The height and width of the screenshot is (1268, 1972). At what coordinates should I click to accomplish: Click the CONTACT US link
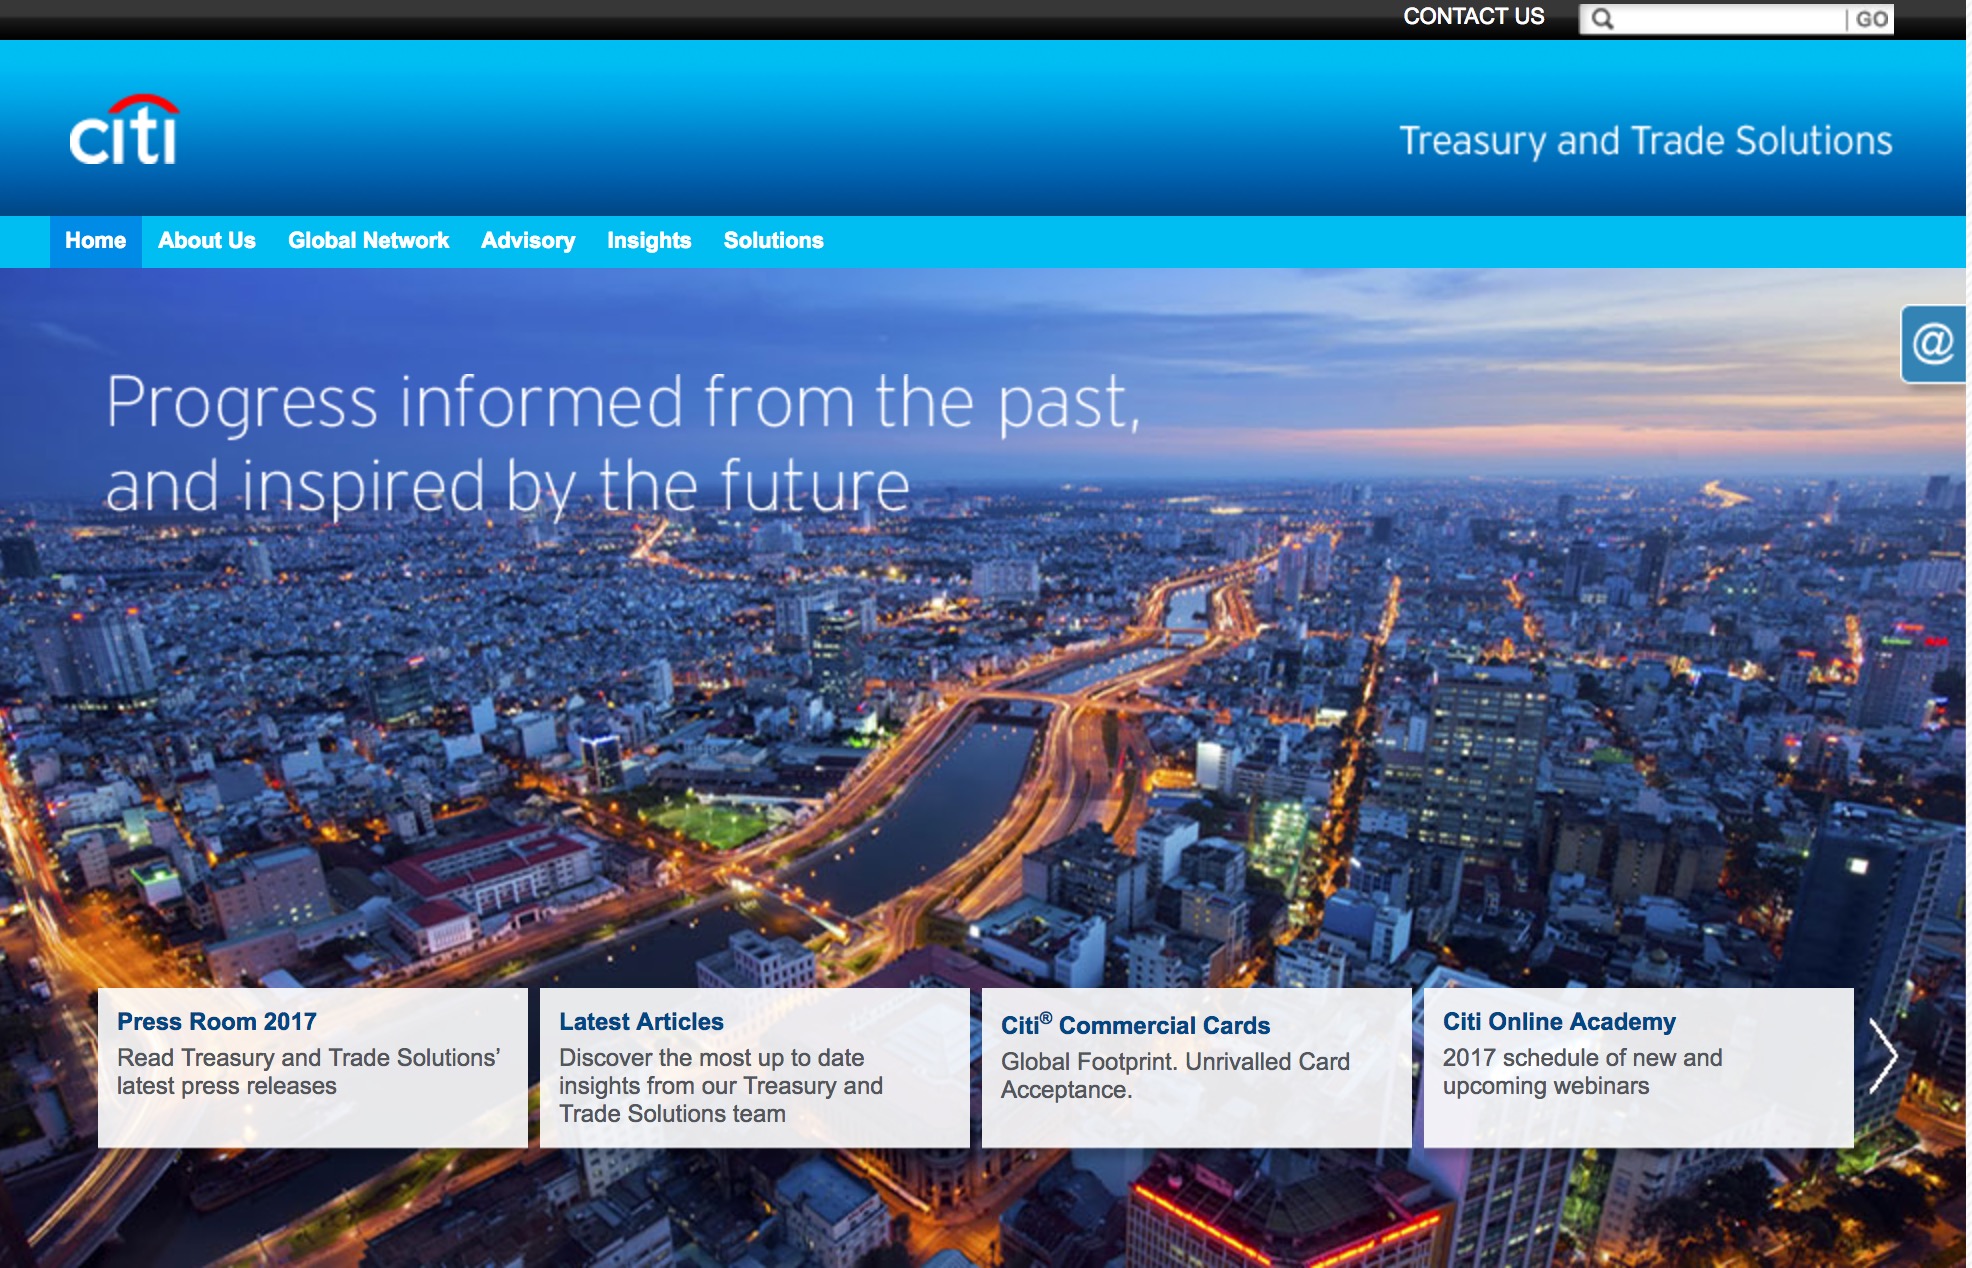pyautogui.click(x=1474, y=17)
